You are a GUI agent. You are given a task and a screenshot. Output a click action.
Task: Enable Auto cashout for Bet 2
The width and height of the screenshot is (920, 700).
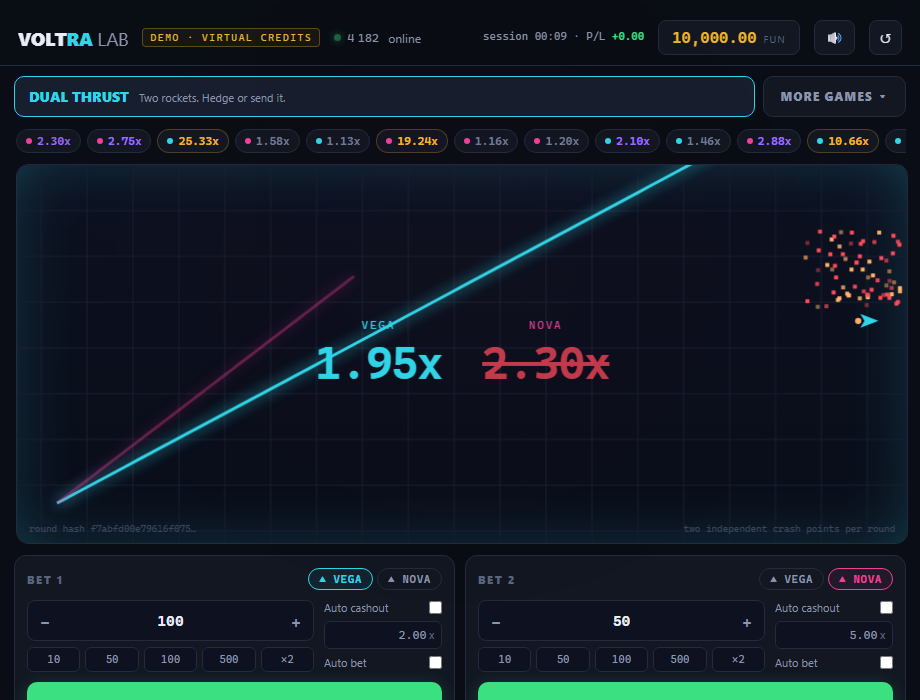pos(887,608)
